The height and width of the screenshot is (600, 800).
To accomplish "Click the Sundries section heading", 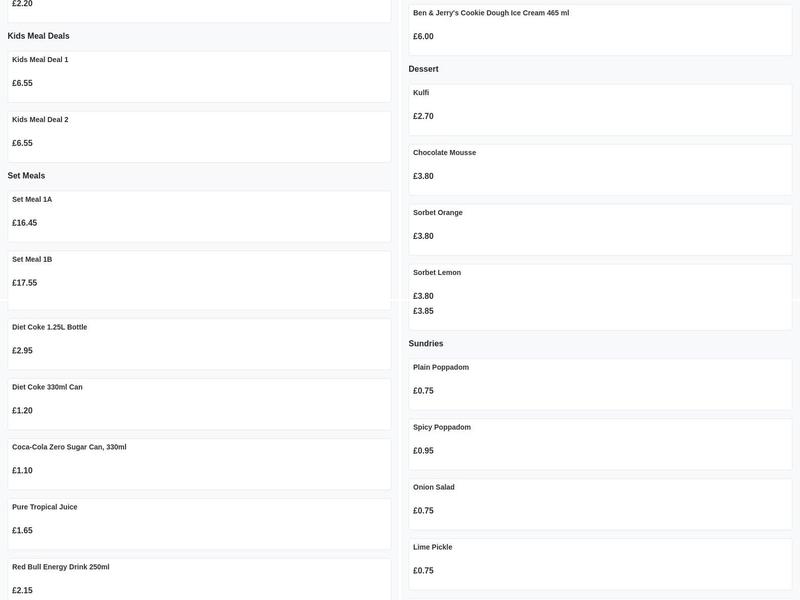I will pyautogui.click(x=426, y=344).
